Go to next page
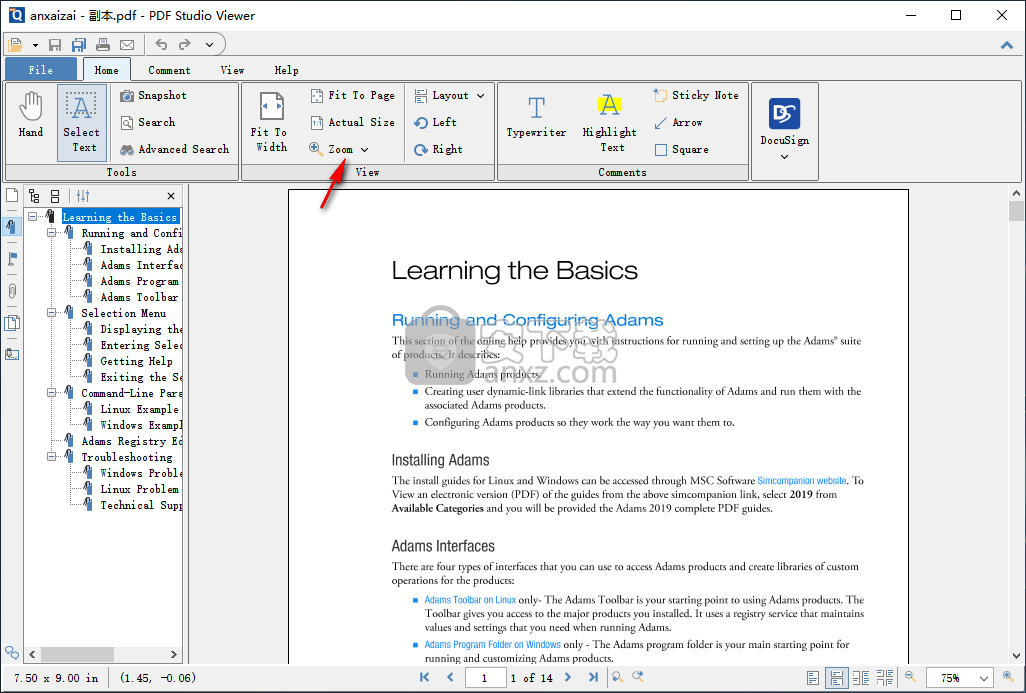The image size is (1026, 693). coord(567,677)
